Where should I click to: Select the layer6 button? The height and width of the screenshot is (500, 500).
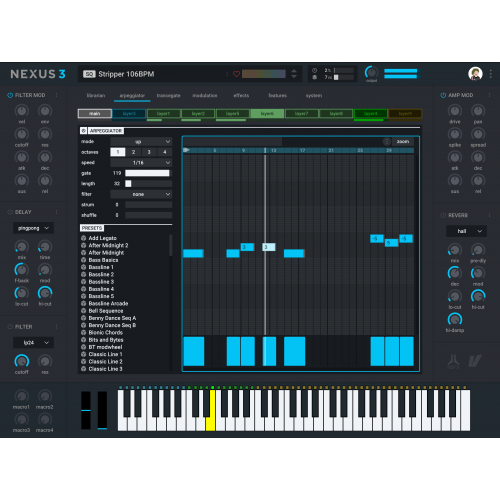pyautogui.click(x=267, y=114)
